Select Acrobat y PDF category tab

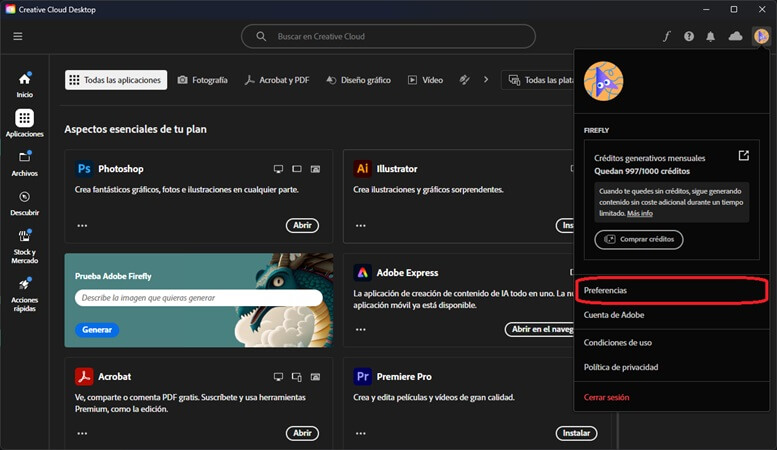click(x=277, y=80)
